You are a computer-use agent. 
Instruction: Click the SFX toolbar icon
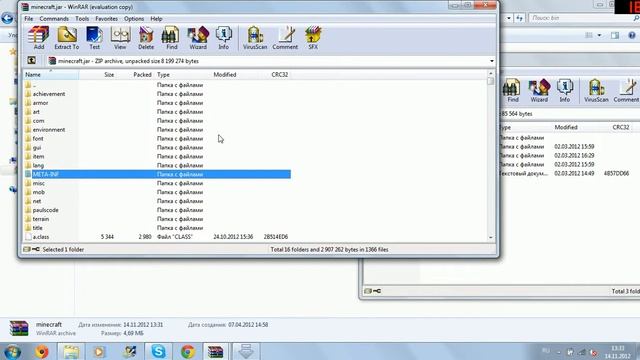[313, 38]
